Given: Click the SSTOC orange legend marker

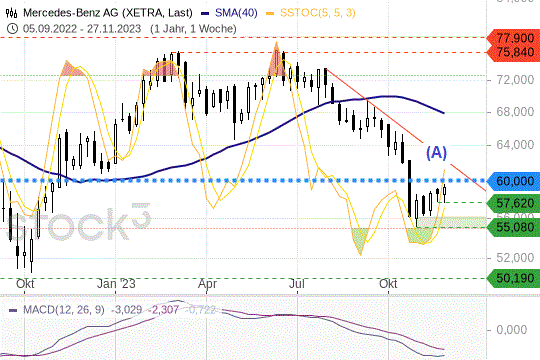Looking at the screenshot, I should click(x=270, y=14).
